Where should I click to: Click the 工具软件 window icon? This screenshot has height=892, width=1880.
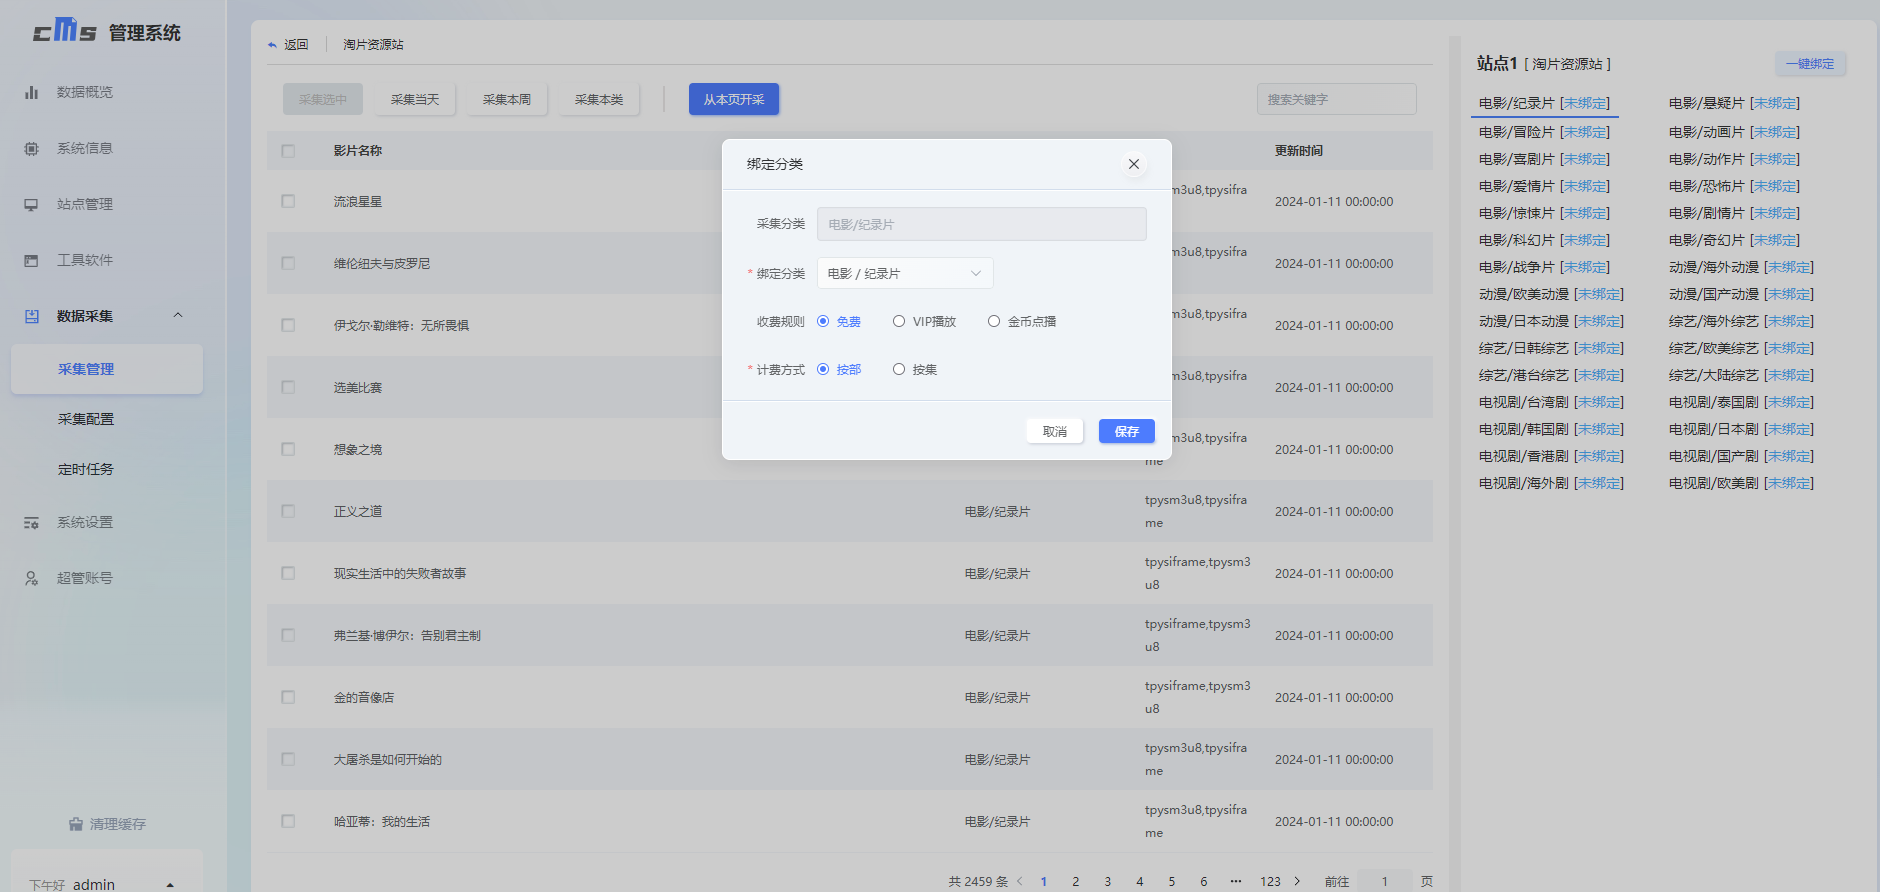[31, 260]
